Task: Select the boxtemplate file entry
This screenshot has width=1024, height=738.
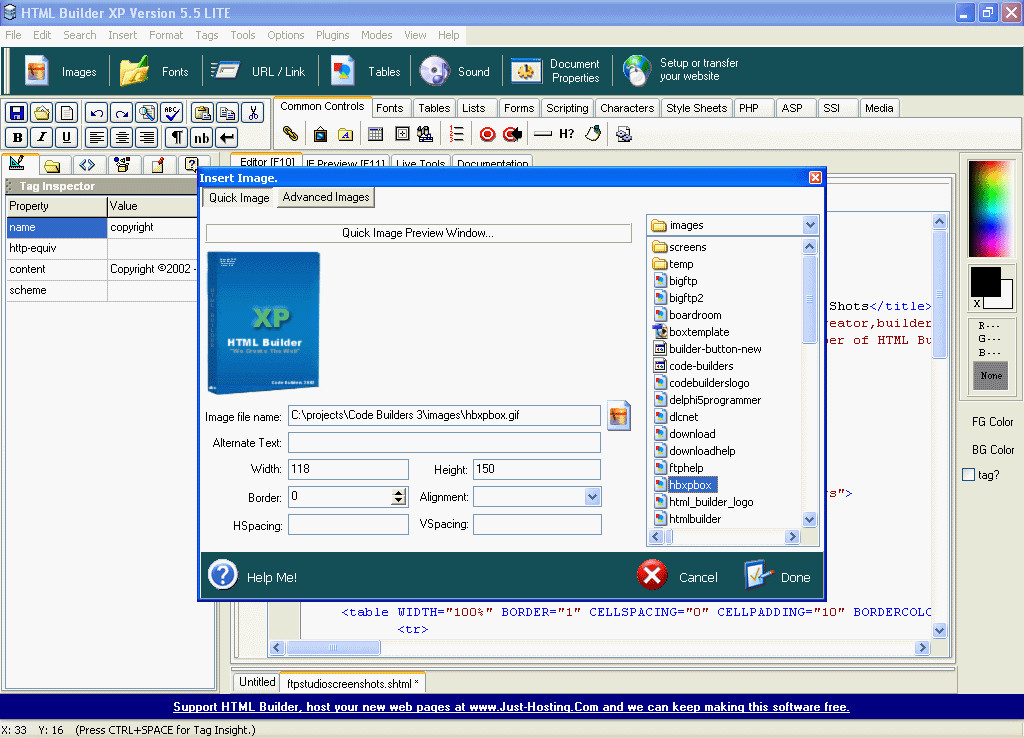Action: [691, 332]
